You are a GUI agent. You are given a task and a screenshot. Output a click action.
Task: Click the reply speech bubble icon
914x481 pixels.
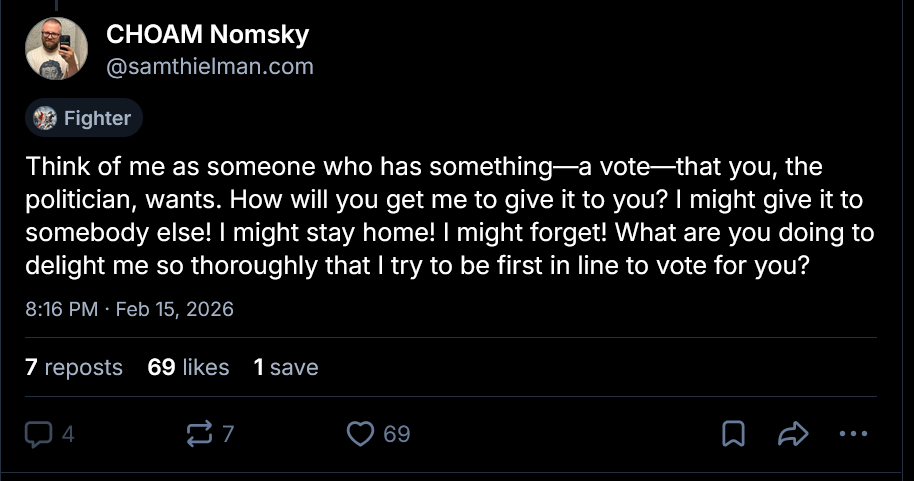click(38, 434)
